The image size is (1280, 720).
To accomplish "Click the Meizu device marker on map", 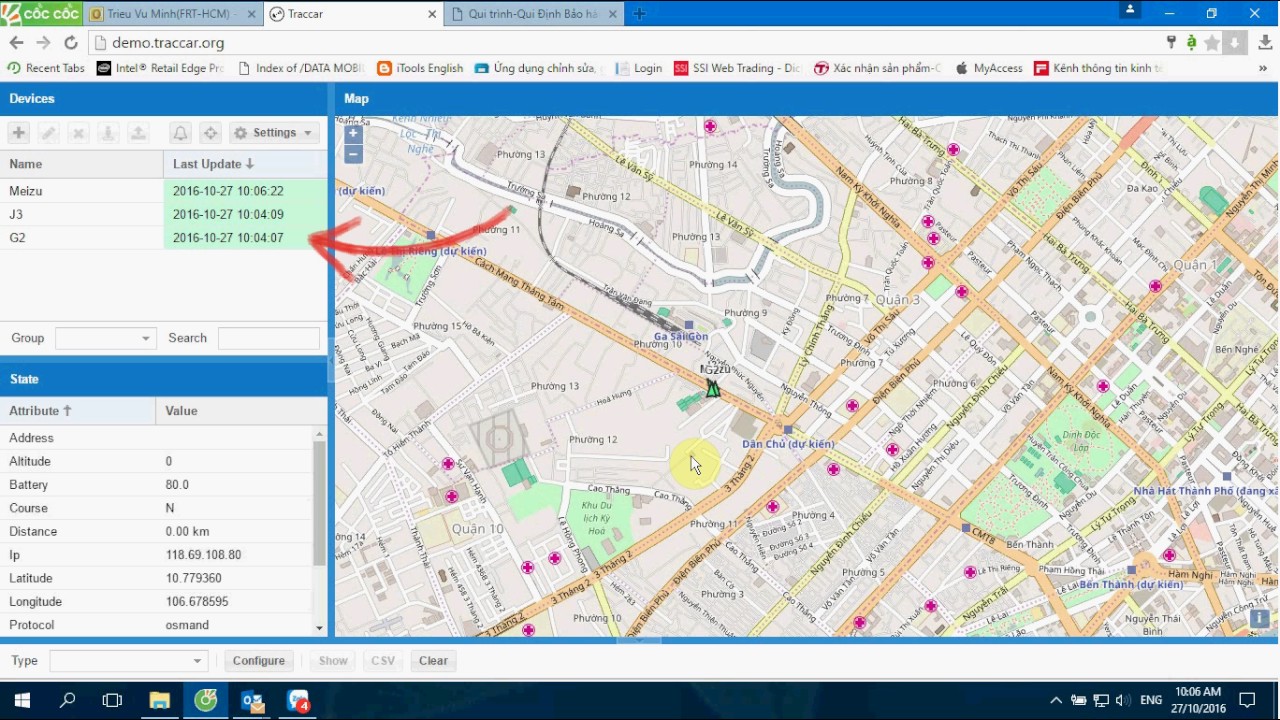I will coord(712,388).
